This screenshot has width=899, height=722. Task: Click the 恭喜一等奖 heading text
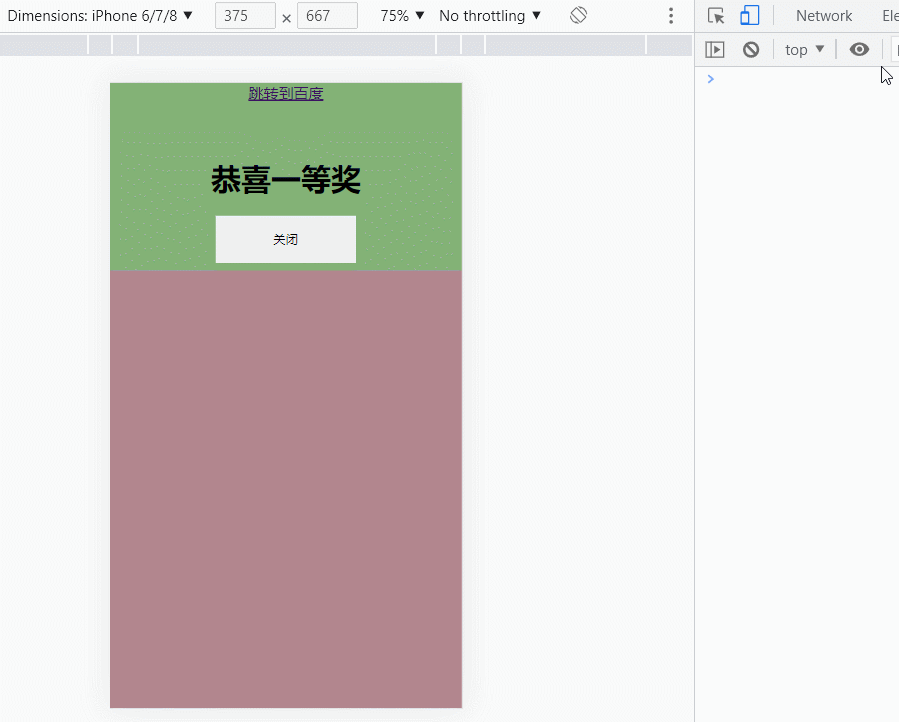pos(286,179)
